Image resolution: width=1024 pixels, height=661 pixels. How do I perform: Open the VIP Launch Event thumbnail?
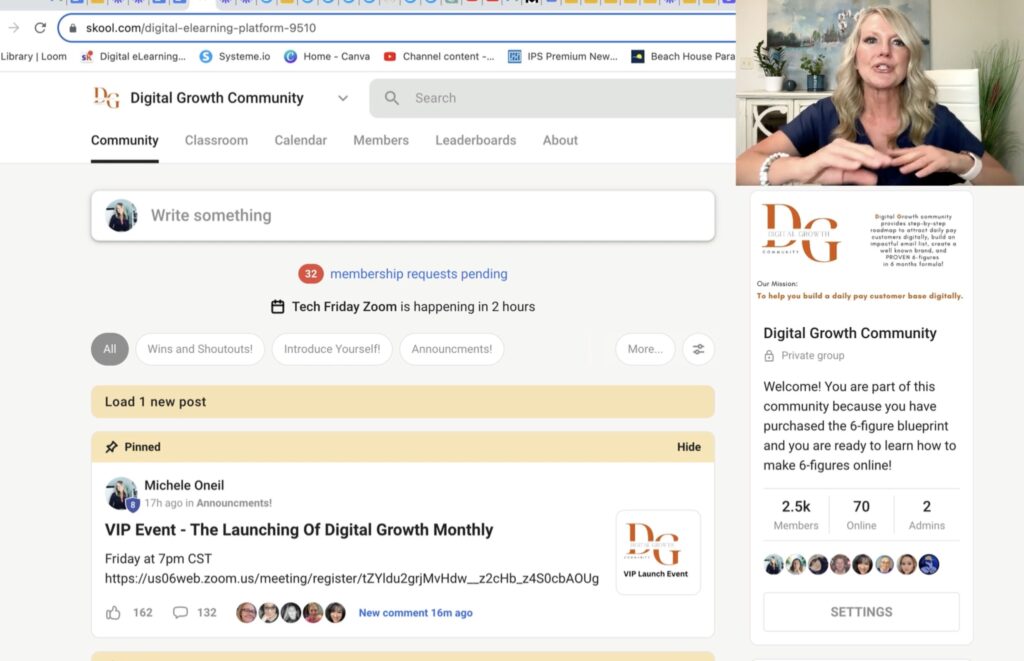point(658,552)
